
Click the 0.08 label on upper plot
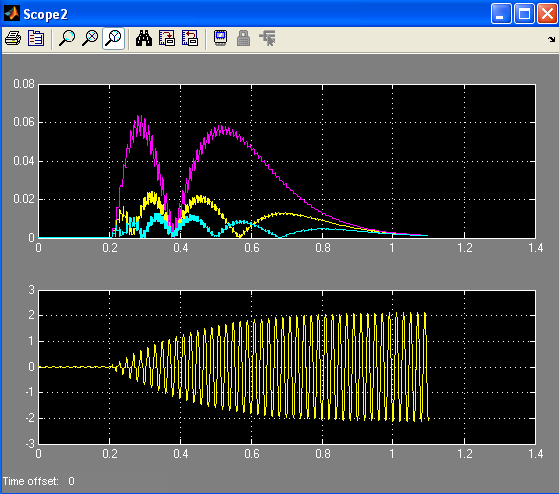[24, 84]
